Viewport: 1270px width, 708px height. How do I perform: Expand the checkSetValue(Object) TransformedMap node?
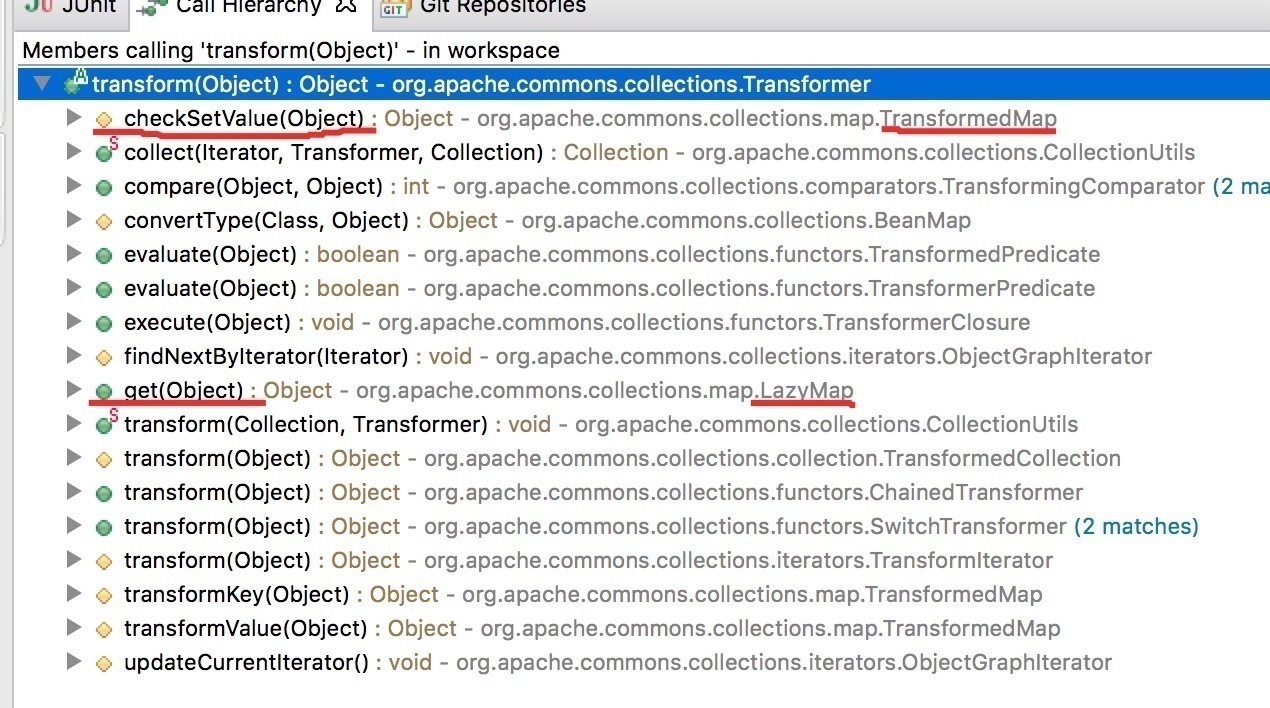[72, 118]
